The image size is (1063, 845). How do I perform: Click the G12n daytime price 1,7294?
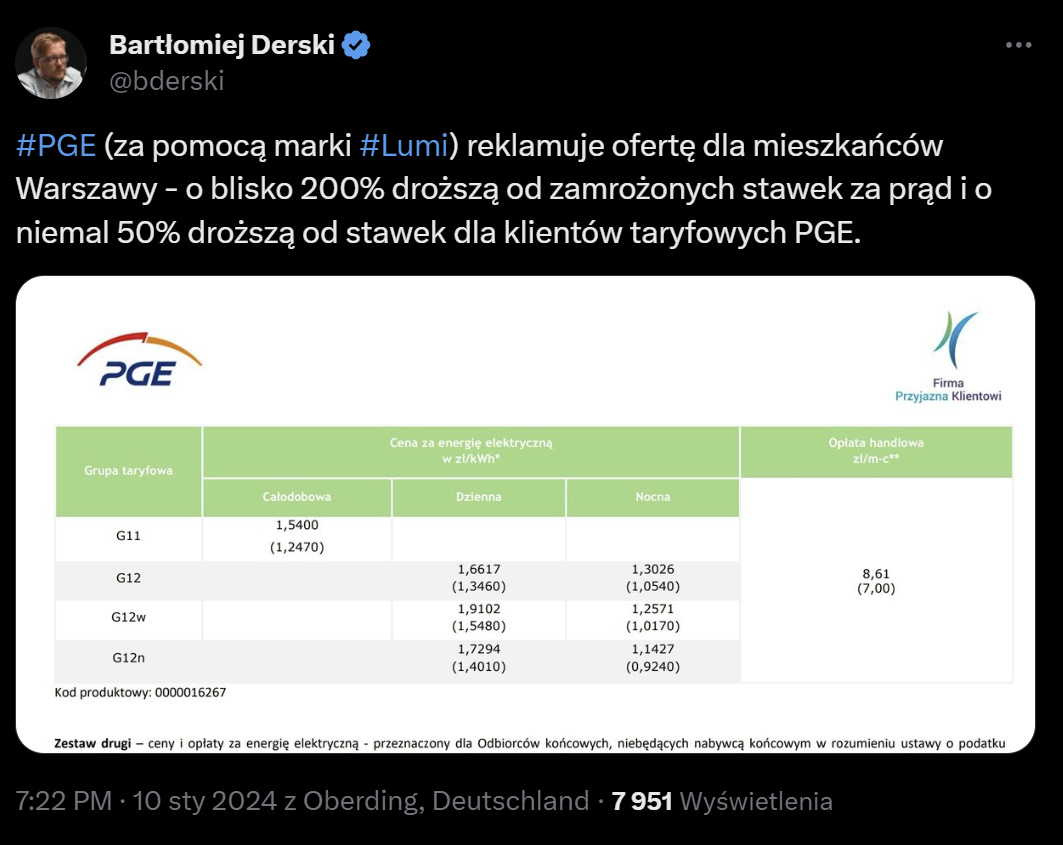tap(479, 649)
